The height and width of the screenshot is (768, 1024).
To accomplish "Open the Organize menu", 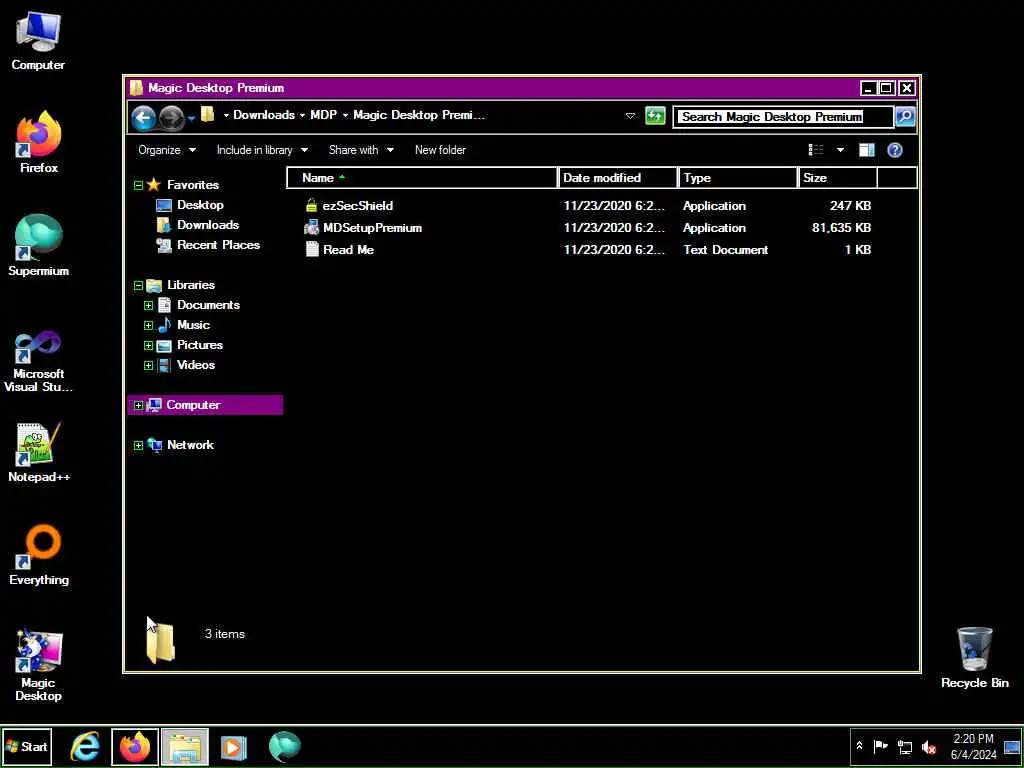I will [167, 150].
